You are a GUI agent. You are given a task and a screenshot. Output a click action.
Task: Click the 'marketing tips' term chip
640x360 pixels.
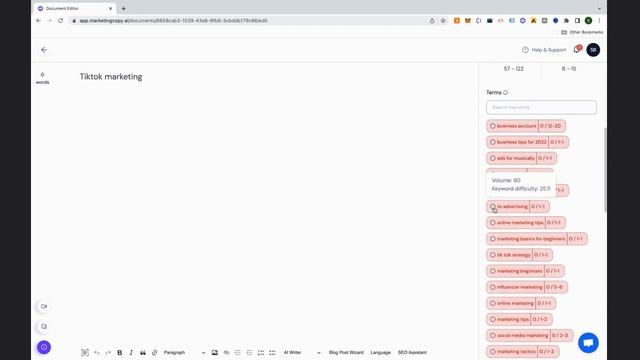pyautogui.click(x=519, y=320)
